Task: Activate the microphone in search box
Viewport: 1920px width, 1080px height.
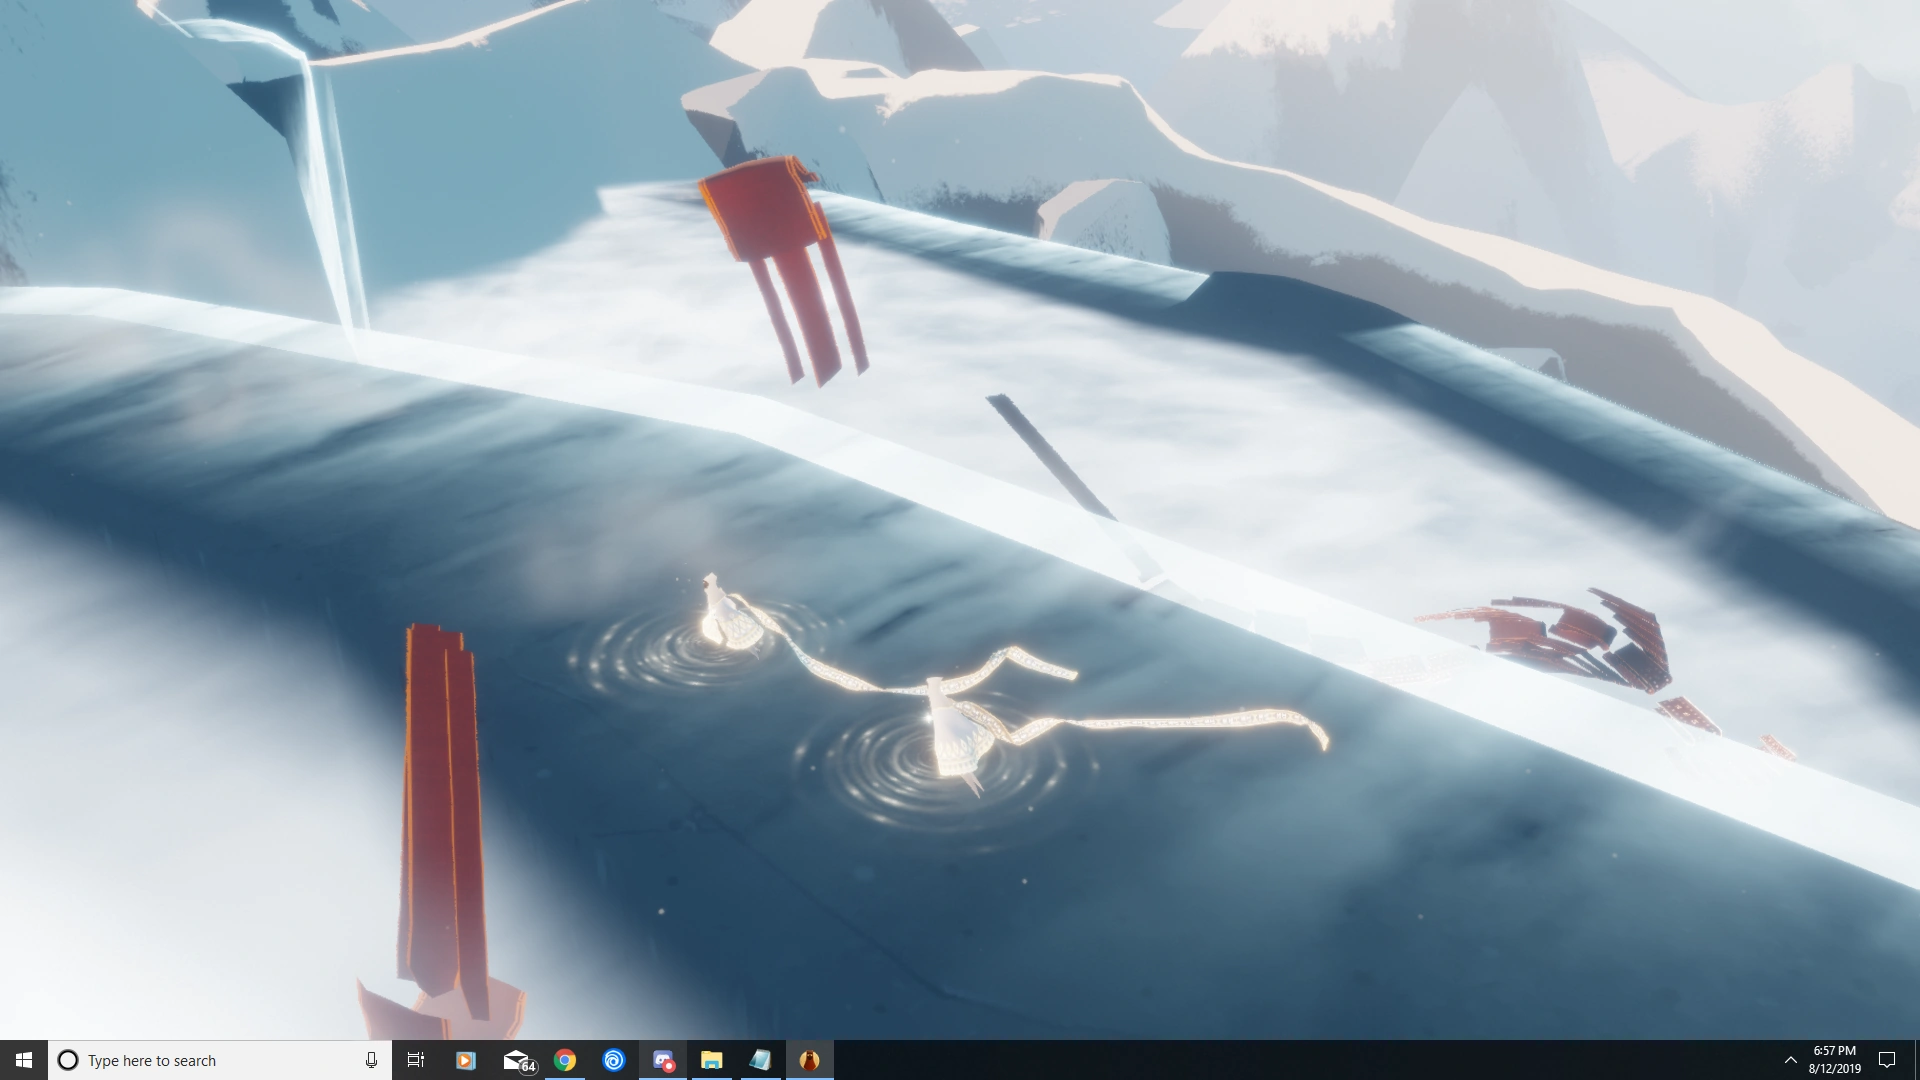Action: 371,1060
